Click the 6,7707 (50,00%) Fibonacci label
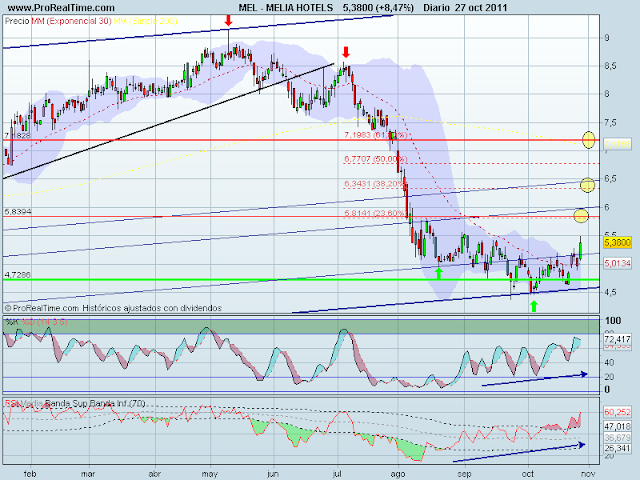The width and height of the screenshot is (640, 480). click(376, 158)
